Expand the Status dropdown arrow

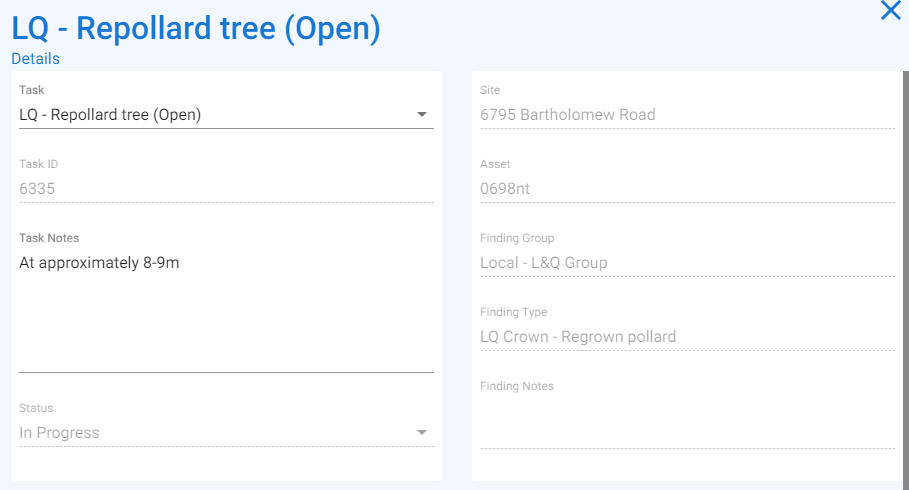422,432
